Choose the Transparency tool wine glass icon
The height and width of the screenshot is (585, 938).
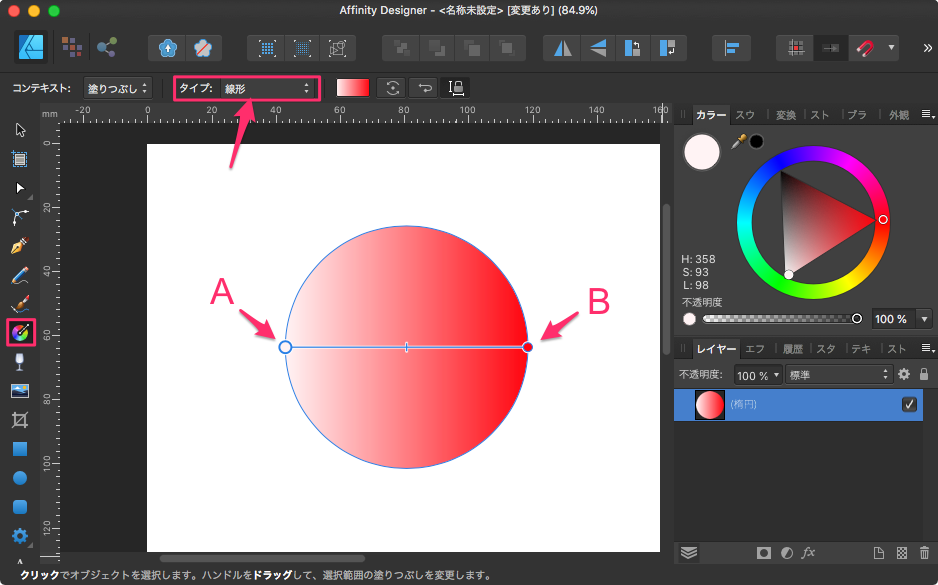19,361
